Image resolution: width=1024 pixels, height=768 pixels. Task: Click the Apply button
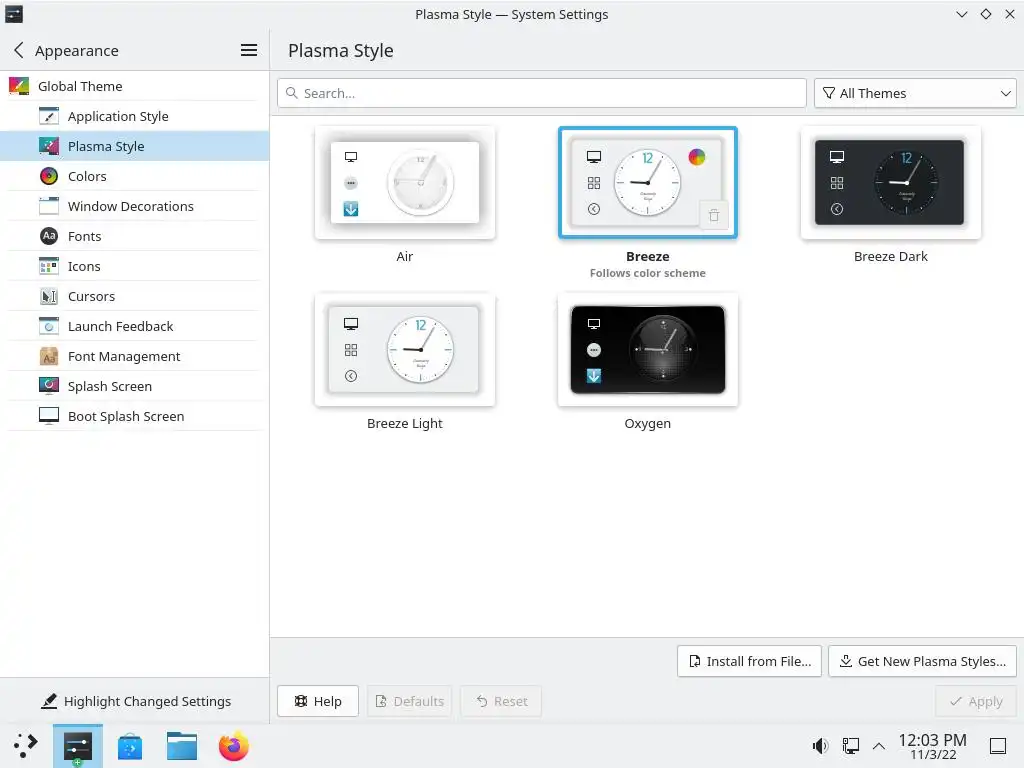click(x=976, y=701)
